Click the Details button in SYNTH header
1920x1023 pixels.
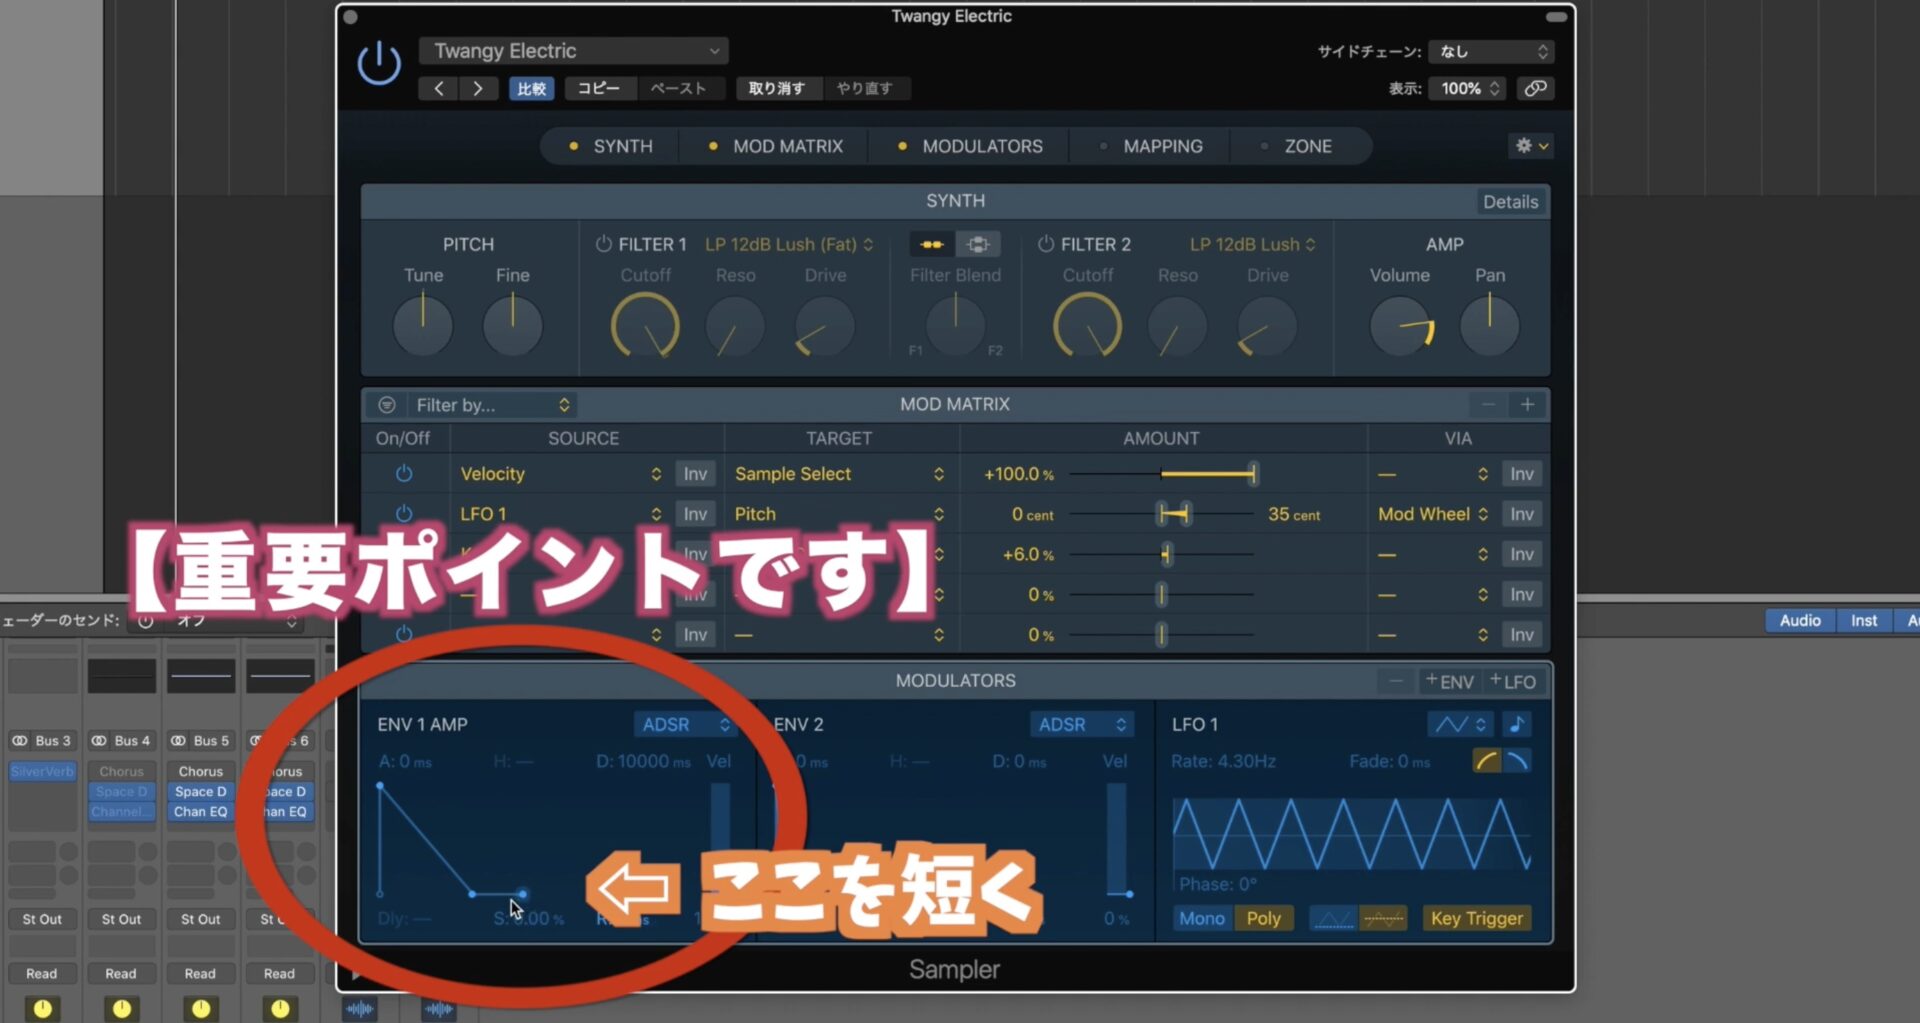(x=1510, y=201)
